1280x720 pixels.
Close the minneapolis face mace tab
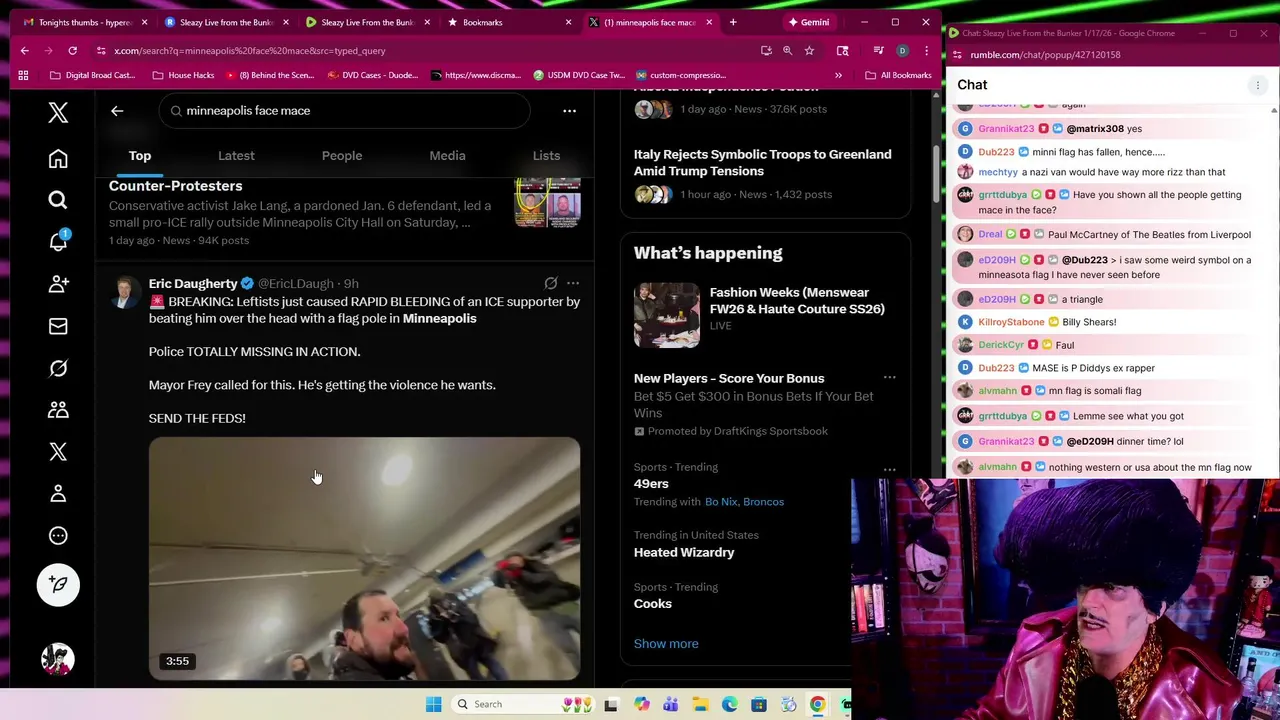tap(710, 22)
